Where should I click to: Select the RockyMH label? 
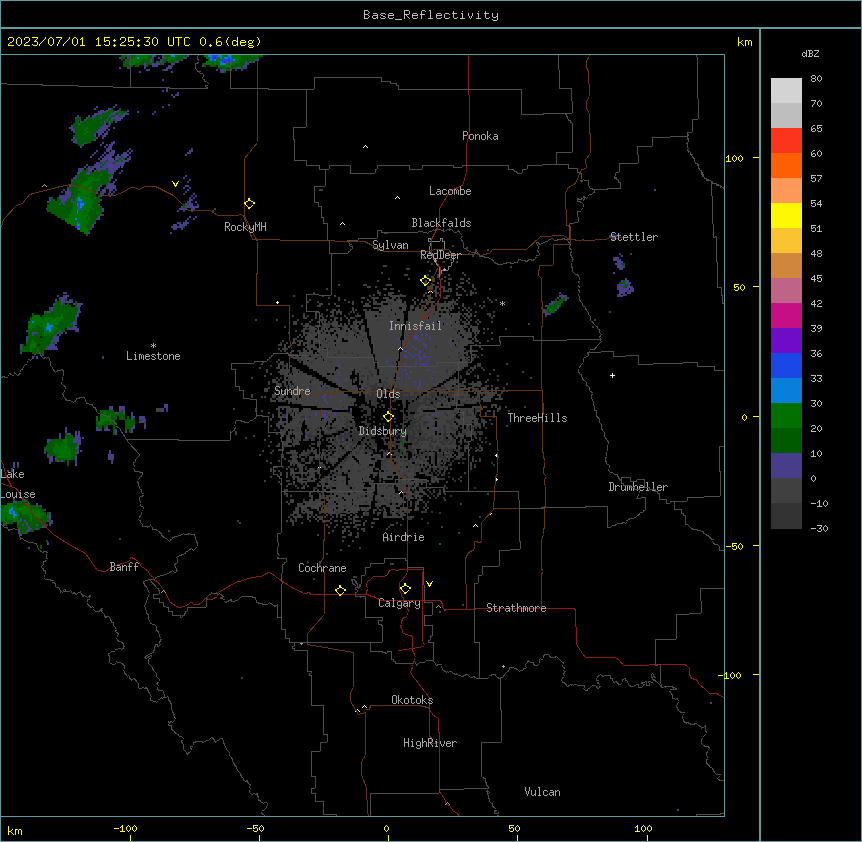pos(245,227)
